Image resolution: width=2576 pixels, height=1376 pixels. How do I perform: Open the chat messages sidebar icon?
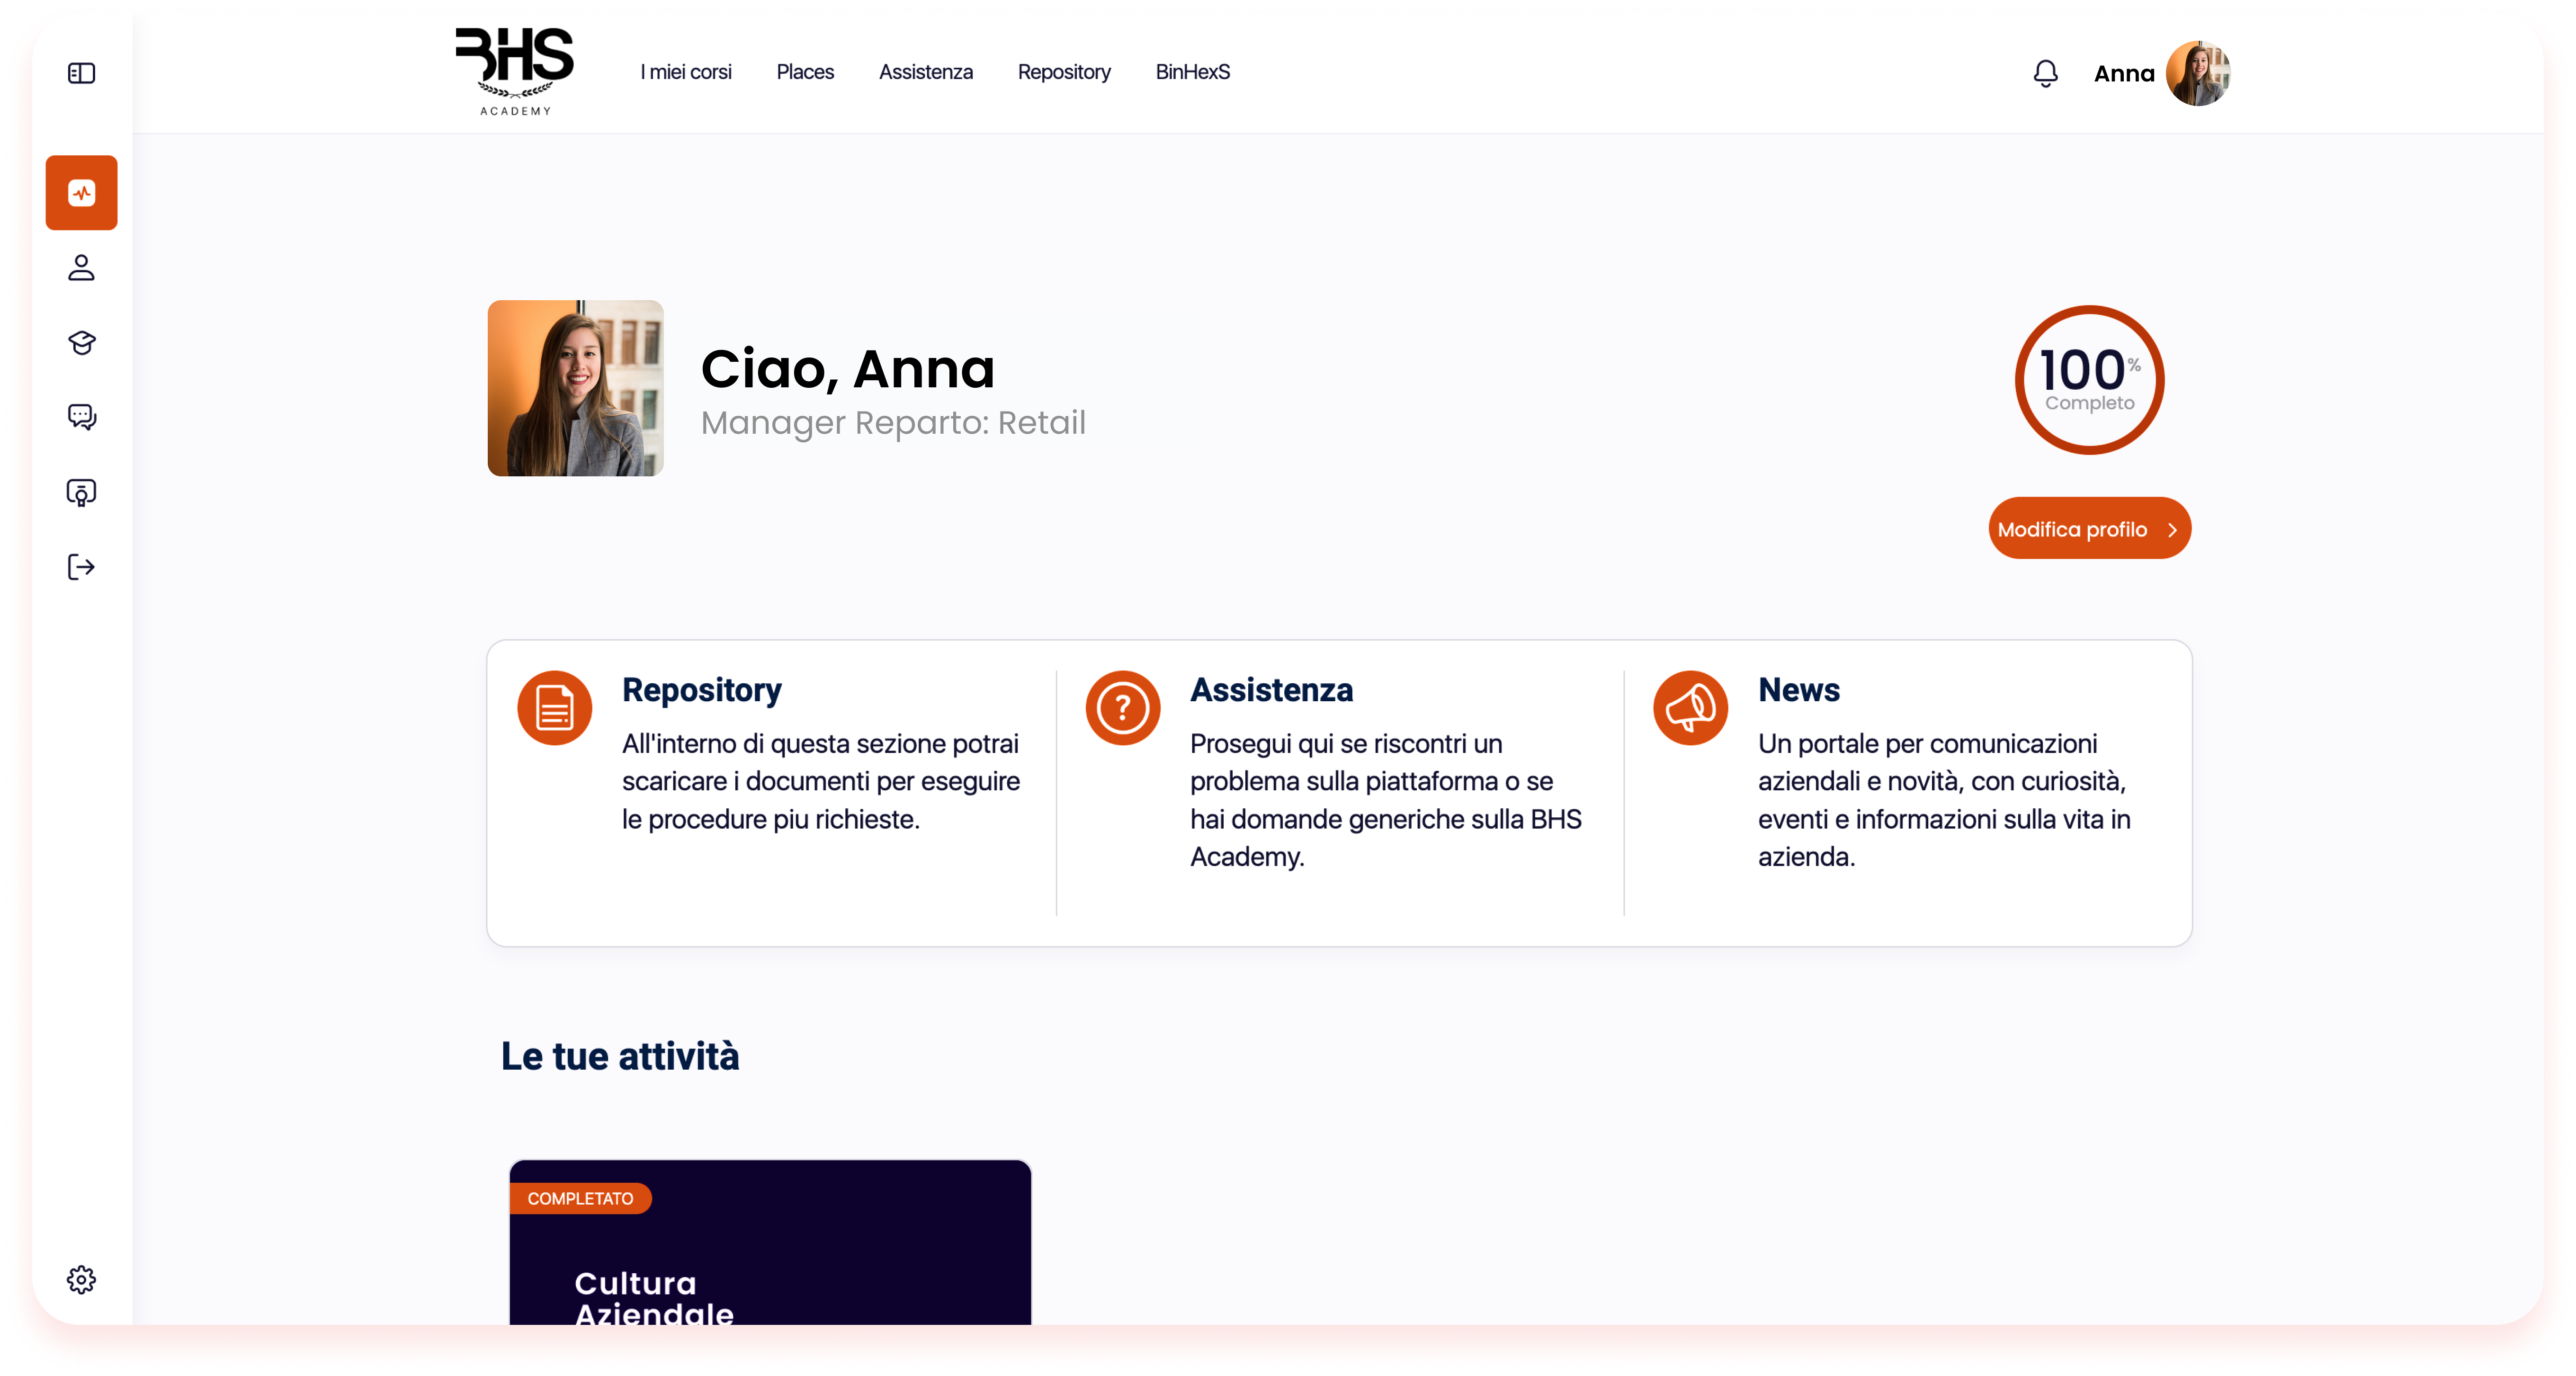[x=81, y=417]
